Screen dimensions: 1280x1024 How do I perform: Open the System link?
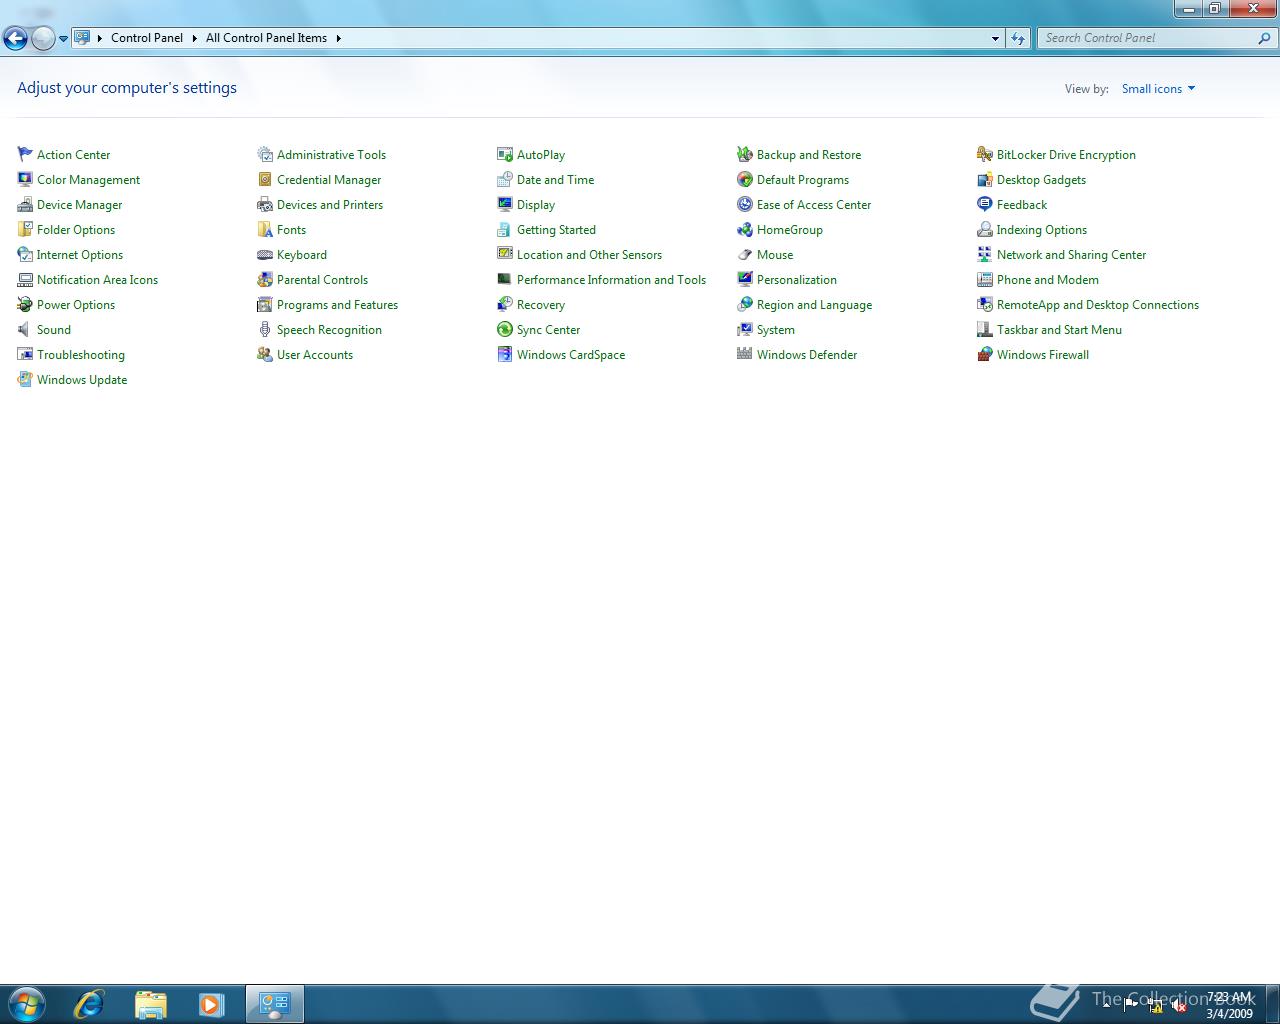coord(776,330)
